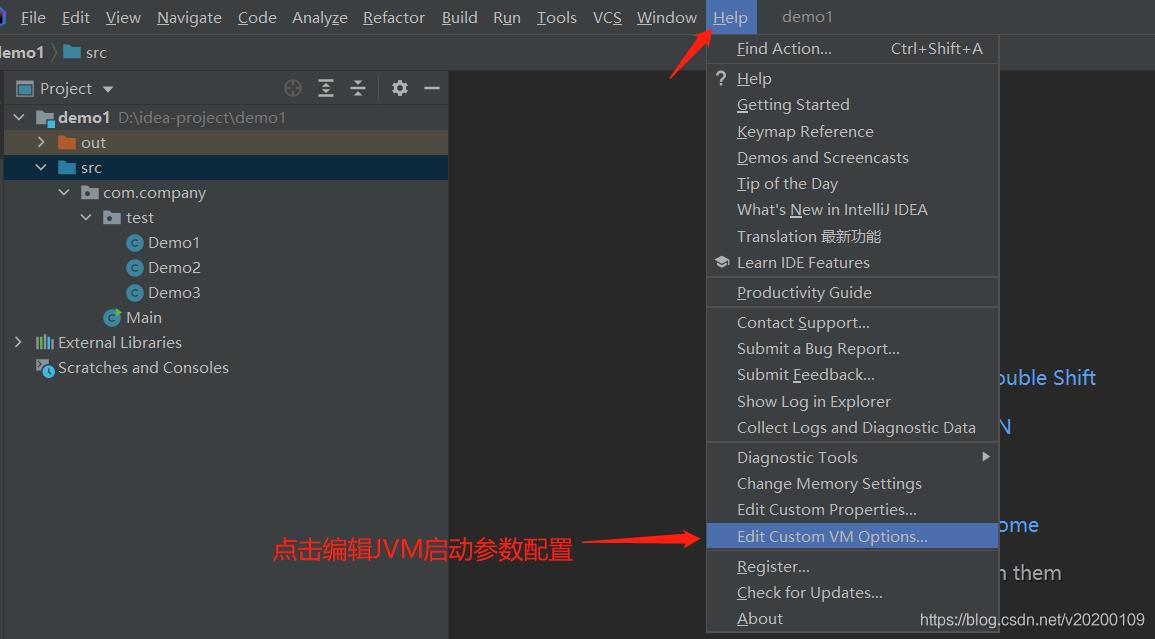Close the Help menu via menu bar
Image resolution: width=1155 pixels, height=639 pixels.
(x=730, y=17)
